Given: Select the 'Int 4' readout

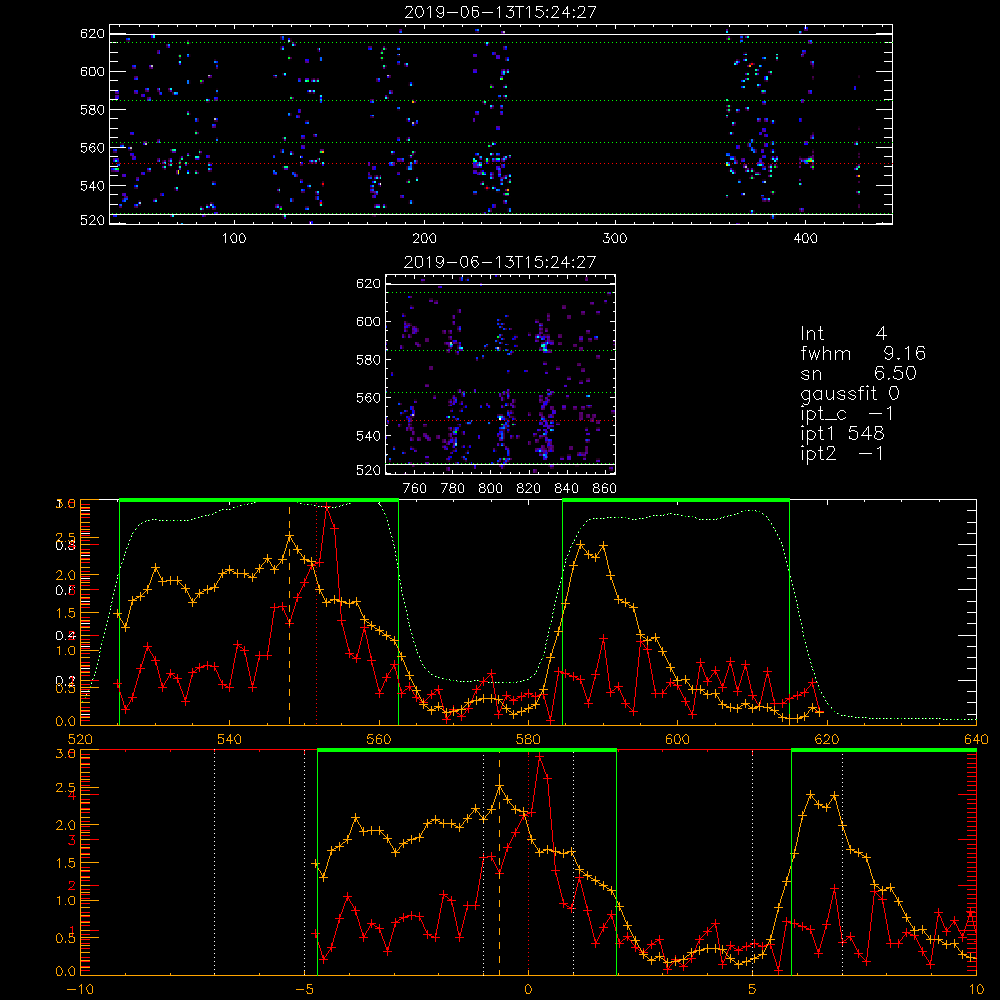Looking at the screenshot, I should 843,333.
